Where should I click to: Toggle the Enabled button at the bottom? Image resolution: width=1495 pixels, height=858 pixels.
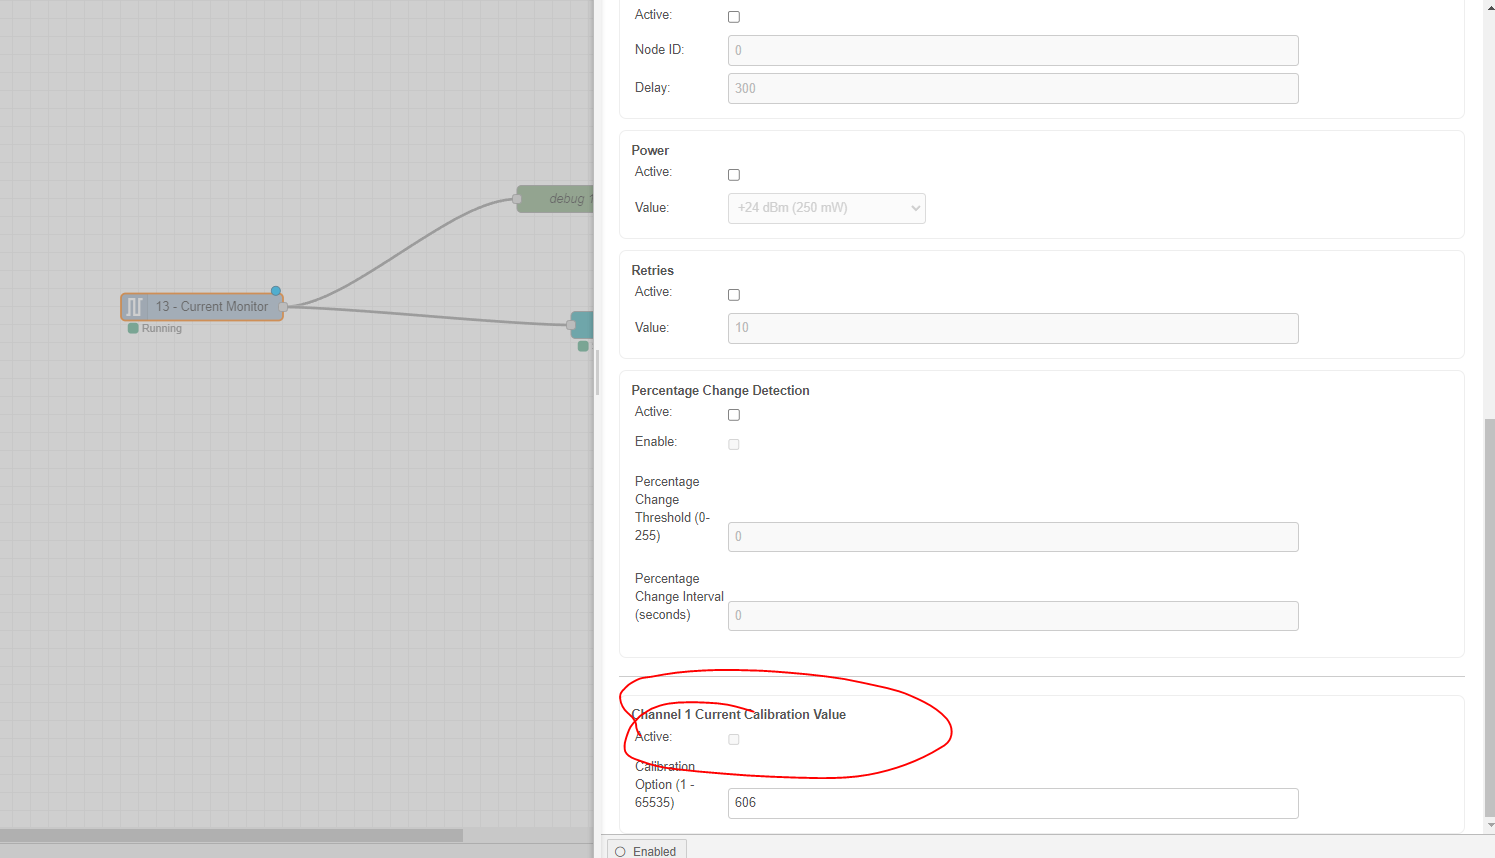[x=647, y=851]
